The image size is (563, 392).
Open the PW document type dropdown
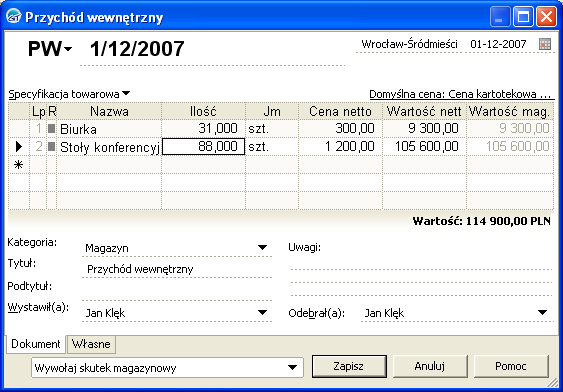pyautogui.click(x=68, y=48)
